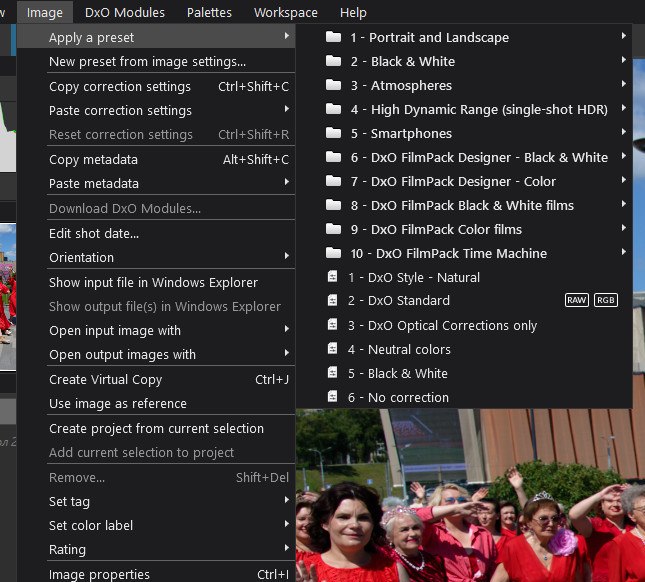Click FilmPack Color films folder icon
645x582 pixels.
(333, 229)
